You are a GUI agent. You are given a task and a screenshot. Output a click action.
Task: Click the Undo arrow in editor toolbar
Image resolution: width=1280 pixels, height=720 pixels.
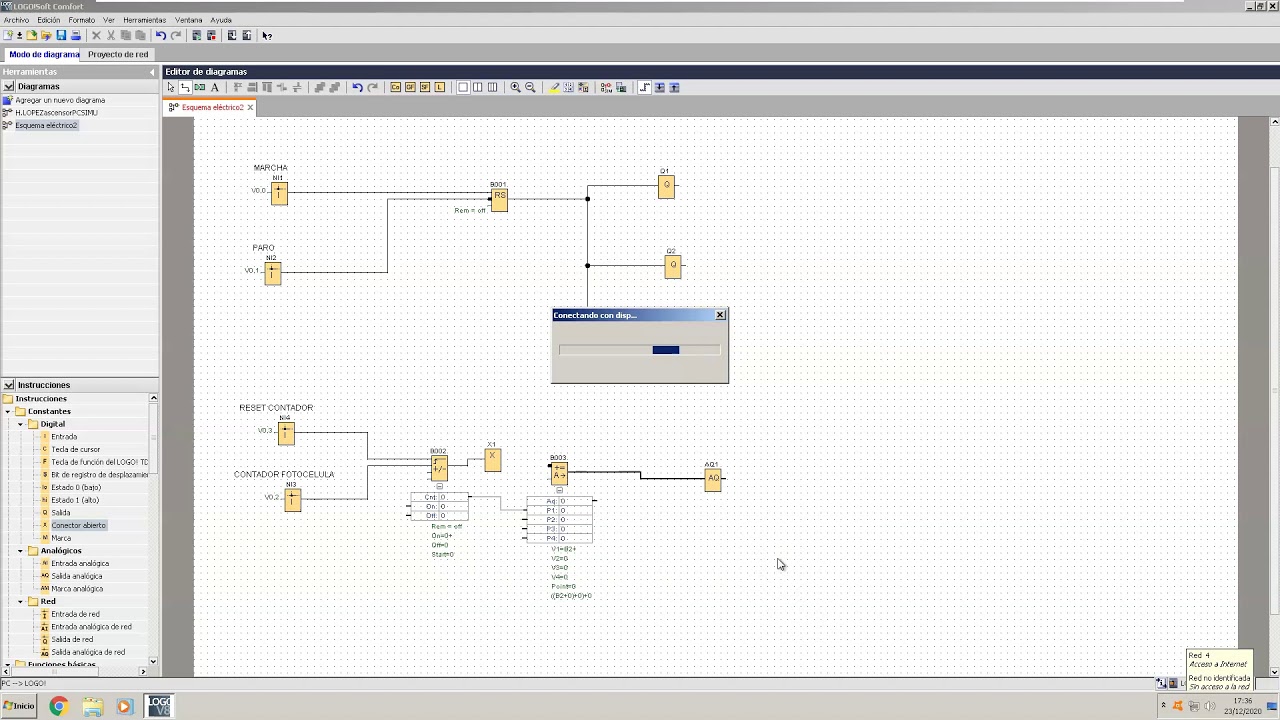pos(357,87)
